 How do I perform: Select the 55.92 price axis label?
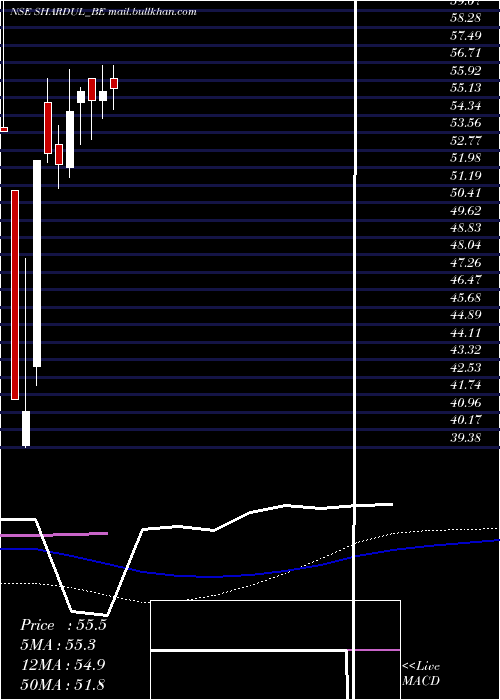coord(465,71)
